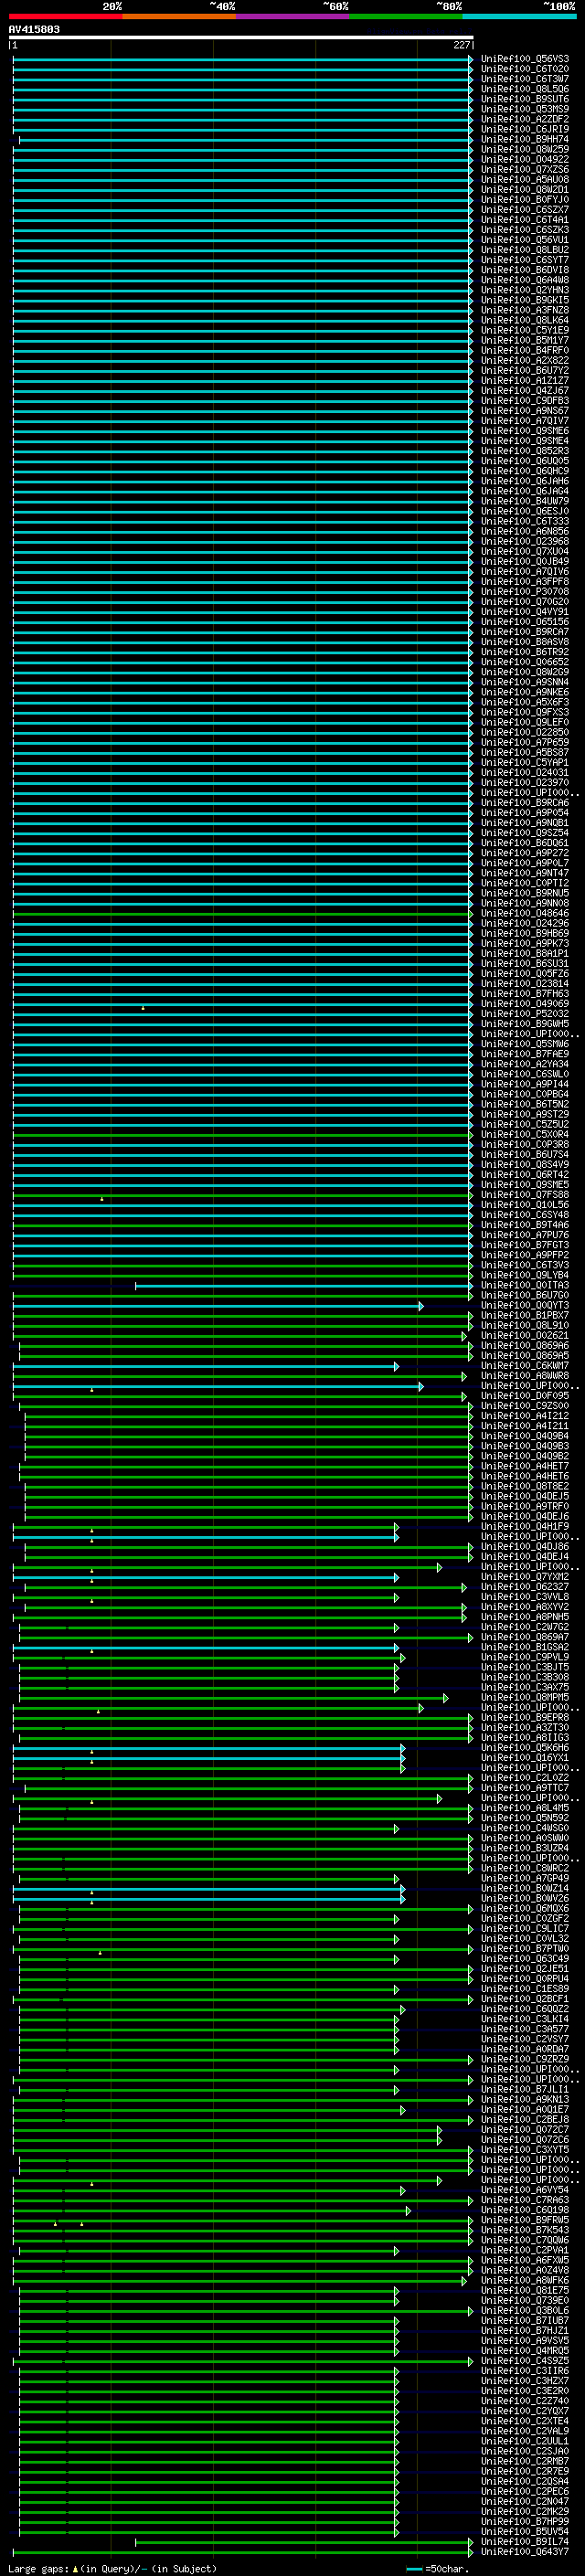
Task: Click the orange ~40% identity color segment
Action: tap(179, 16)
